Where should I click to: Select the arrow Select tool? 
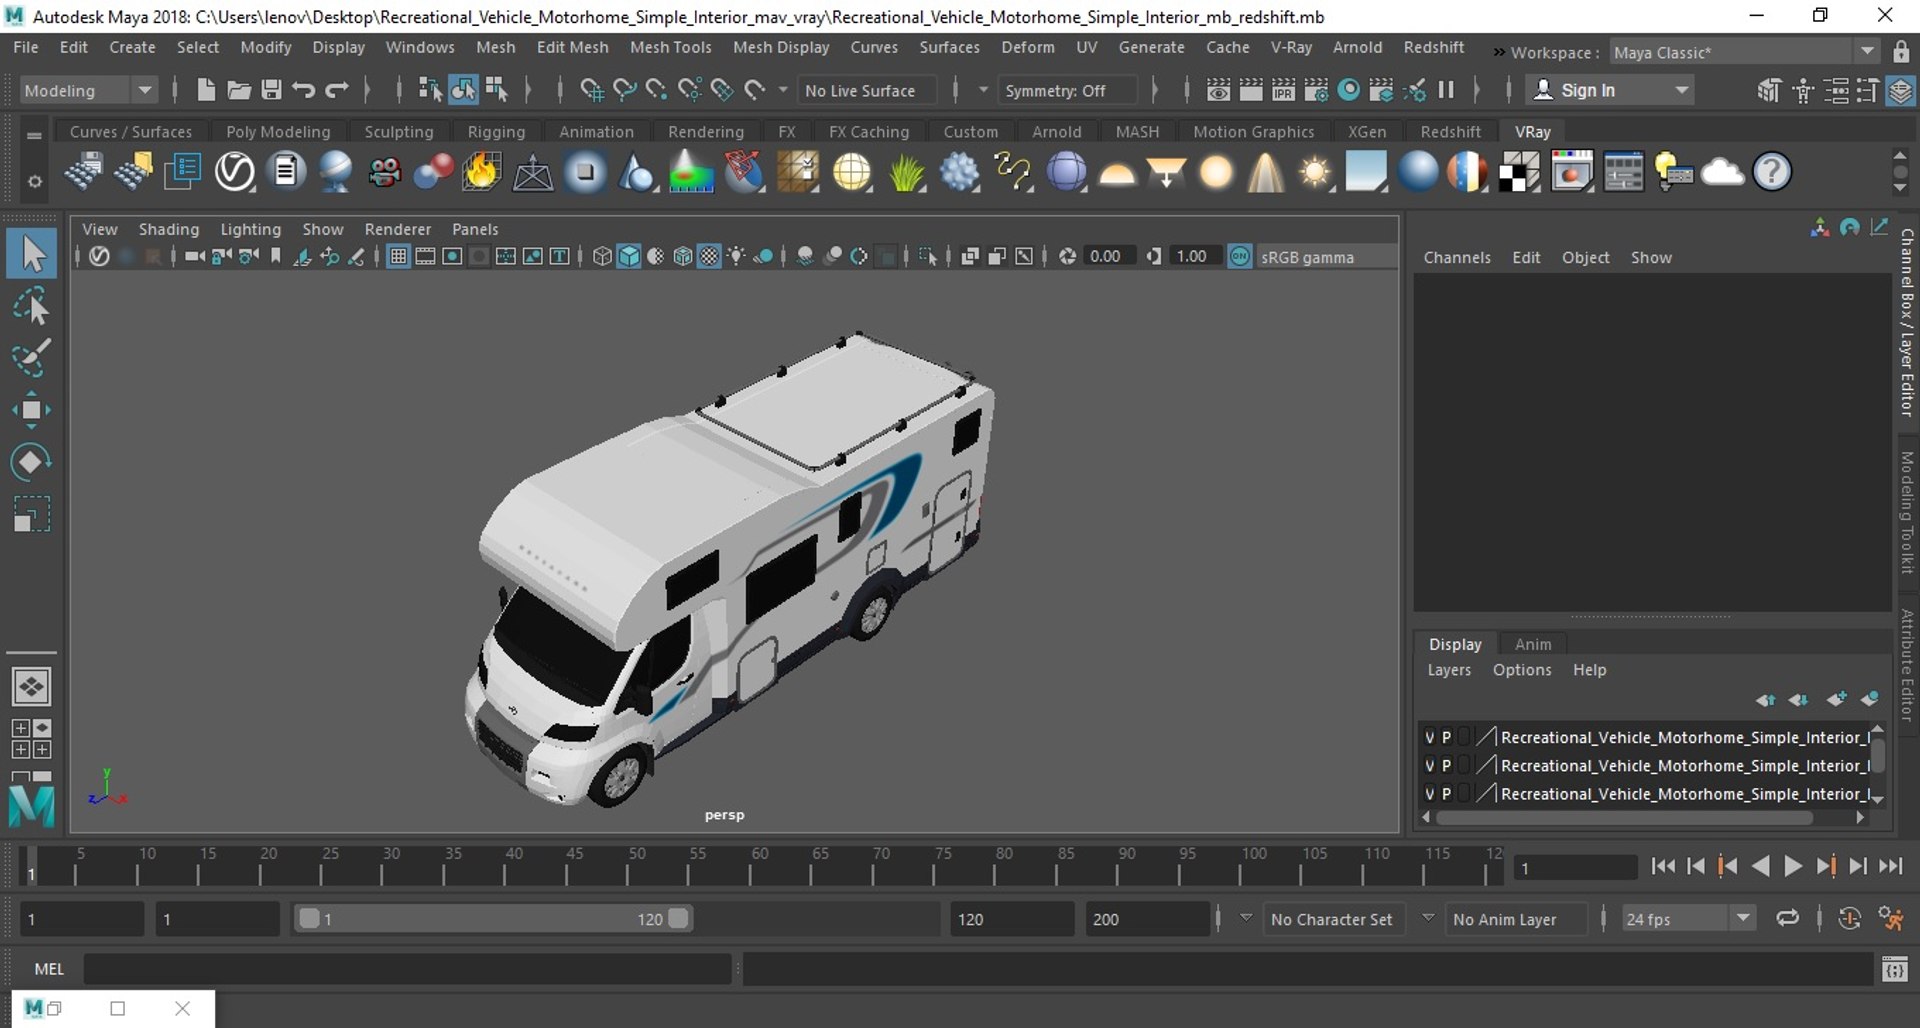(32, 254)
